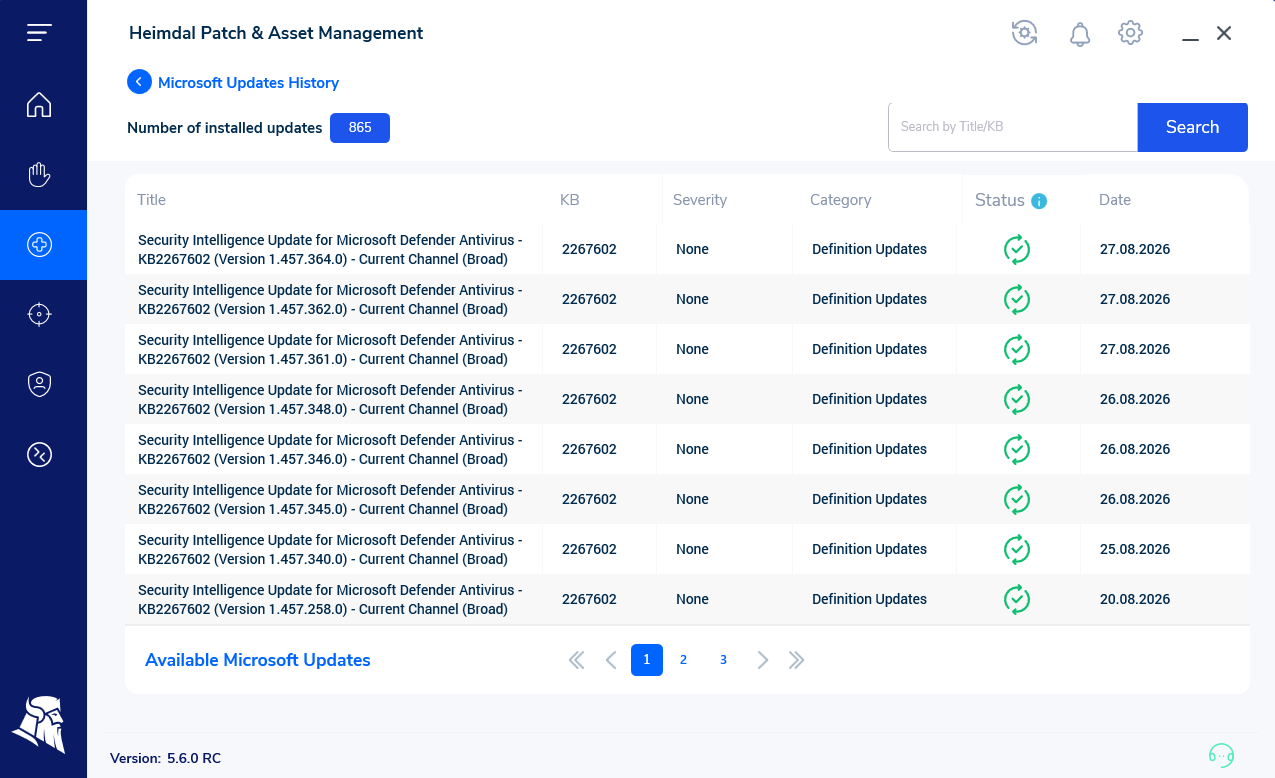
Task: Click the refresh scan icon in header
Action: tap(1024, 33)
